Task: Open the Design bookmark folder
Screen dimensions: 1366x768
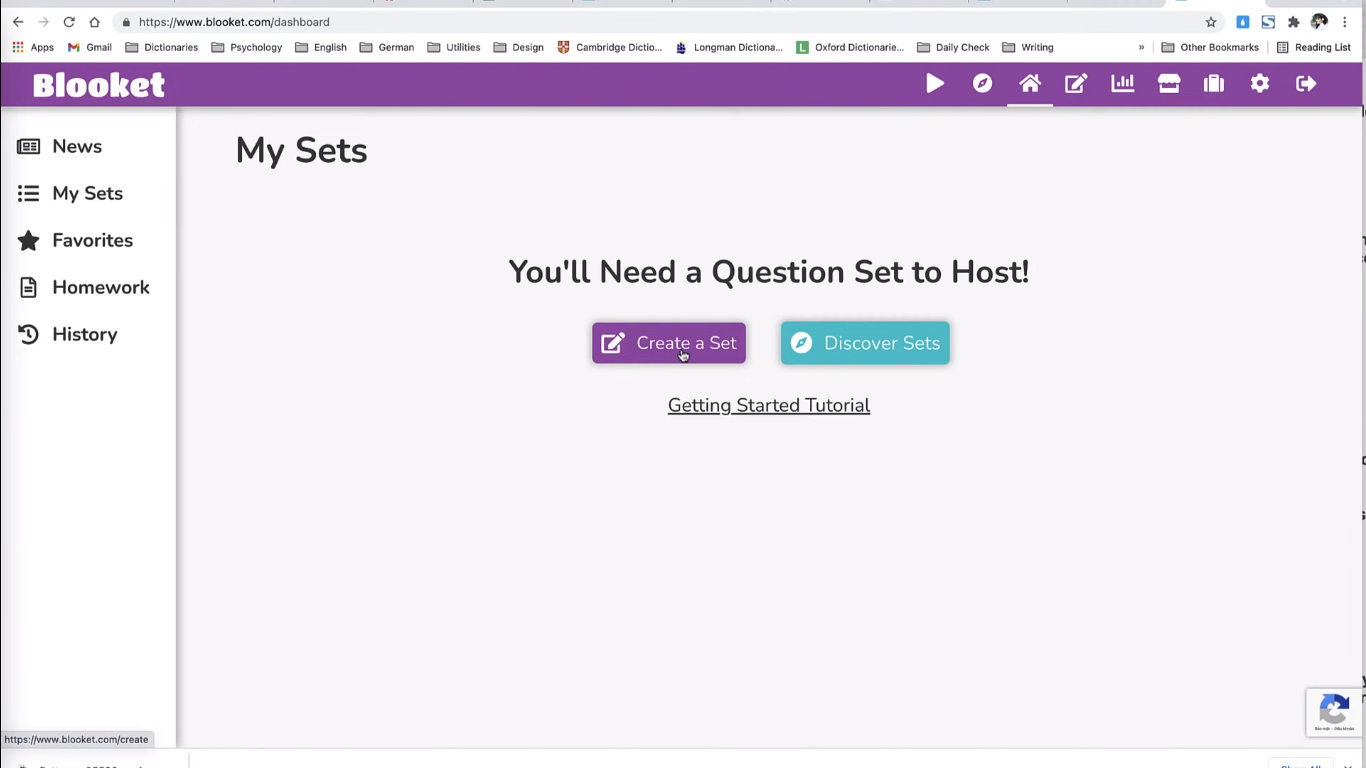Action: pos(518,47)
